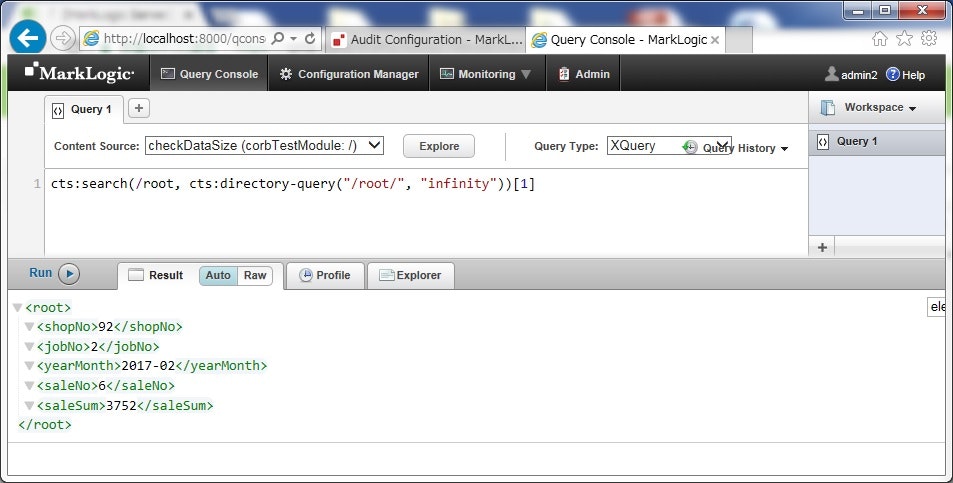Screen dimensions: 953x483
Task: Click the closing </root> tag
Action: click(45, 425)
